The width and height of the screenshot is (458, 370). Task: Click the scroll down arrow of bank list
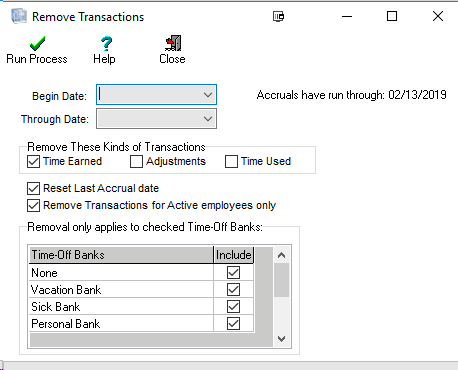pyautogui.click(x=282, y=339)
